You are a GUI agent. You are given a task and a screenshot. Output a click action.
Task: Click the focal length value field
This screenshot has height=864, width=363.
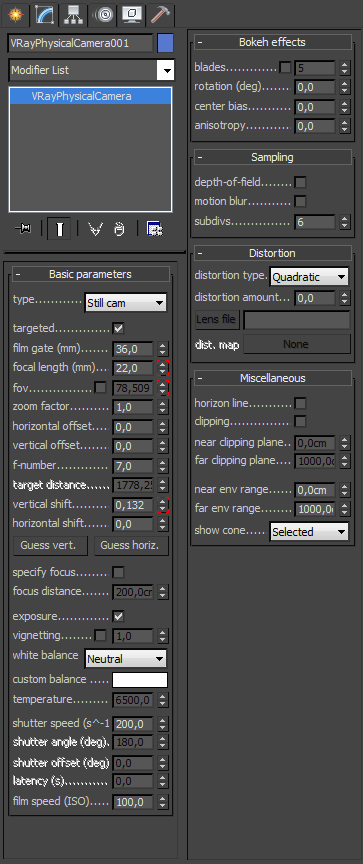pos(133,368)
